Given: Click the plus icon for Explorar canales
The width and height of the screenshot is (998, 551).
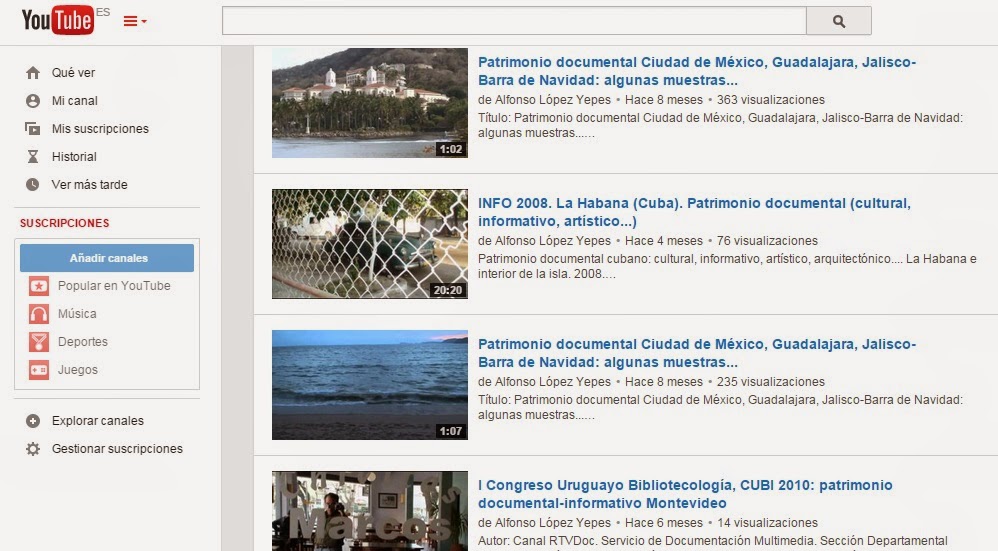Looking at the screenshot, I should click(33, 421).
